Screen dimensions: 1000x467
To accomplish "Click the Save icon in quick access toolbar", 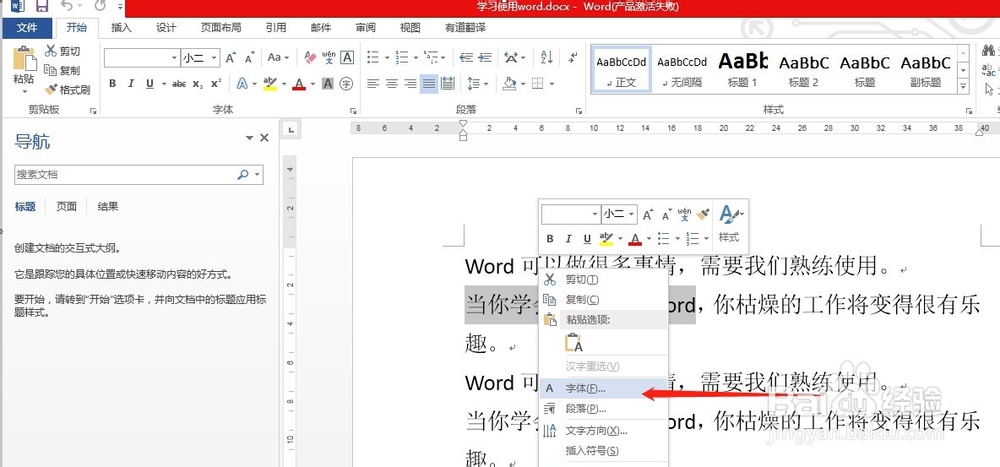I will coord(41,7).
